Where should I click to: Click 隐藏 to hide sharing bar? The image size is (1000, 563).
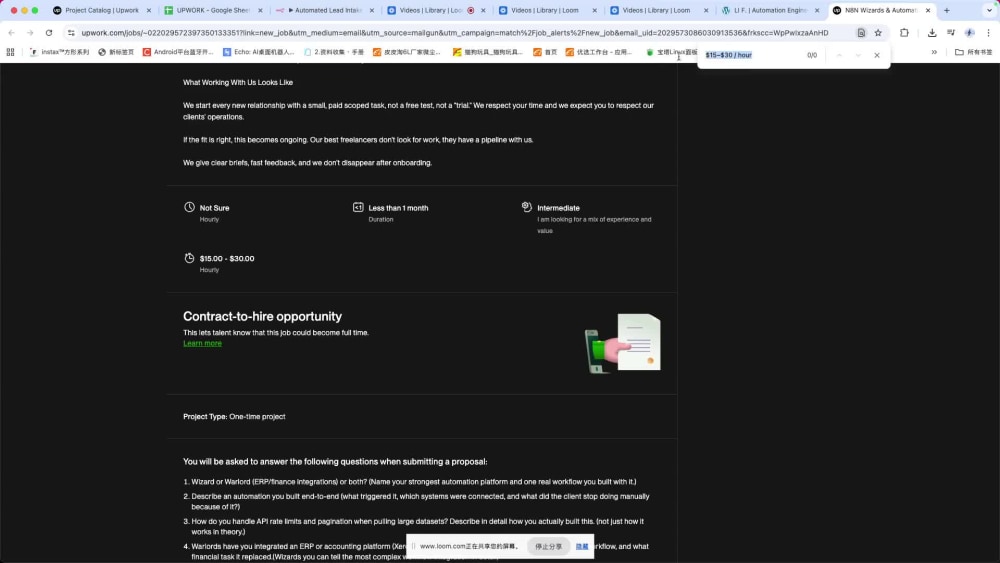coord(582,546)
